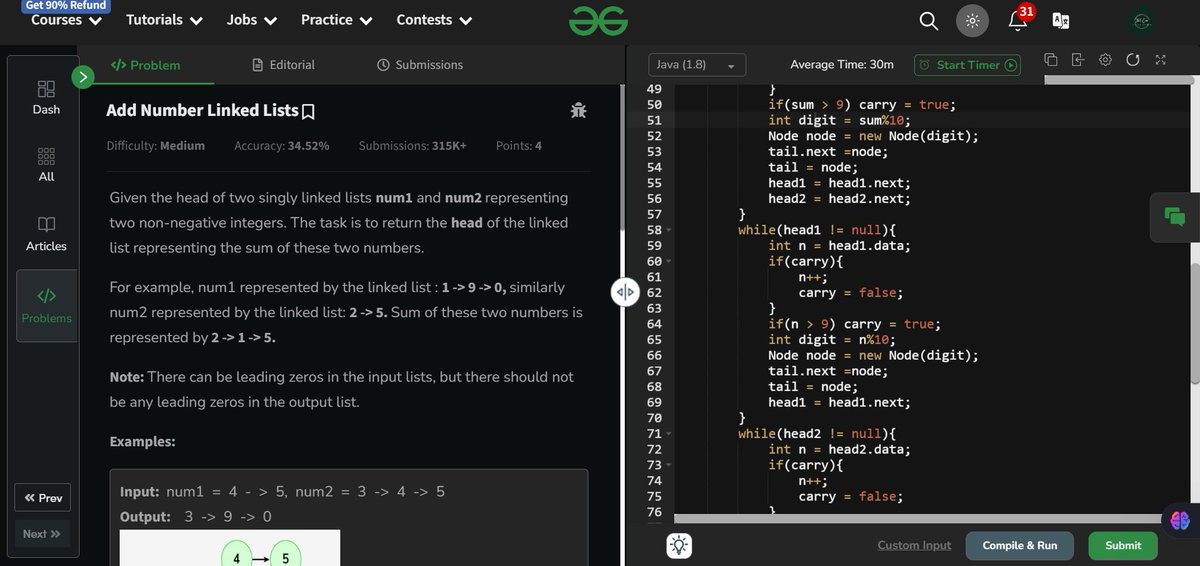The image size is (1200, 566).
Task: Fold code block at line 71
Action: tap(668, 434)
